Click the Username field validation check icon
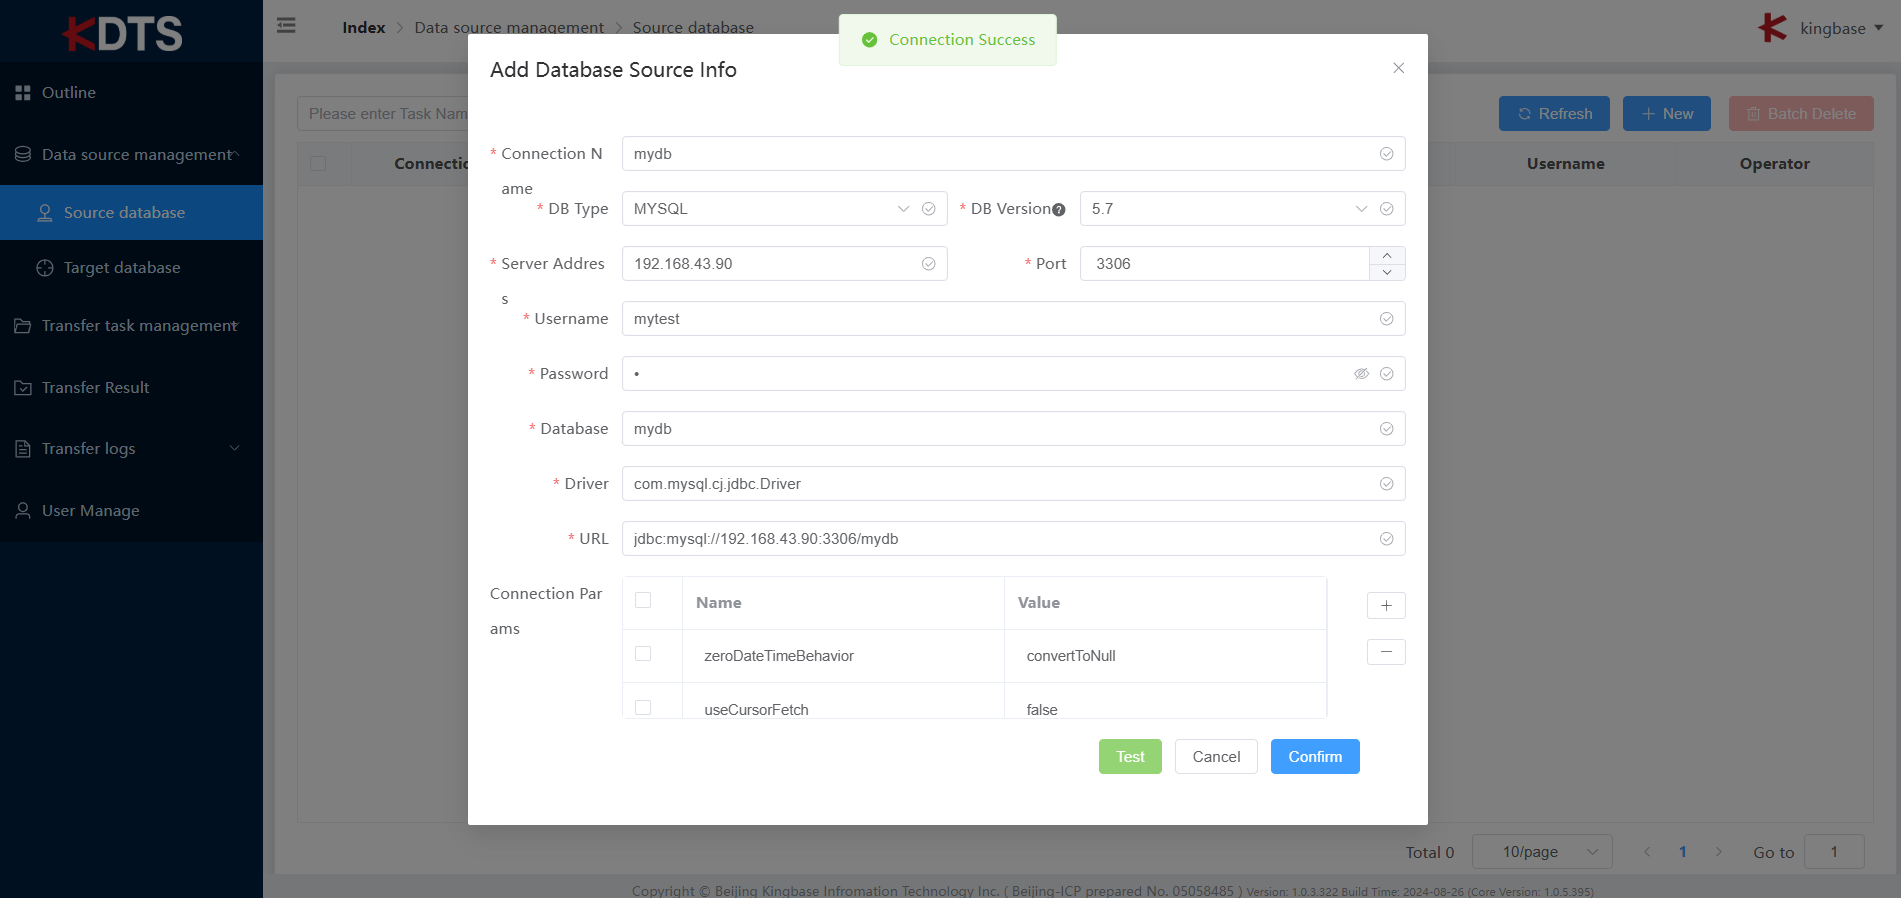Viewport: 1901px width, 898px height. [x=1387, y=319]
